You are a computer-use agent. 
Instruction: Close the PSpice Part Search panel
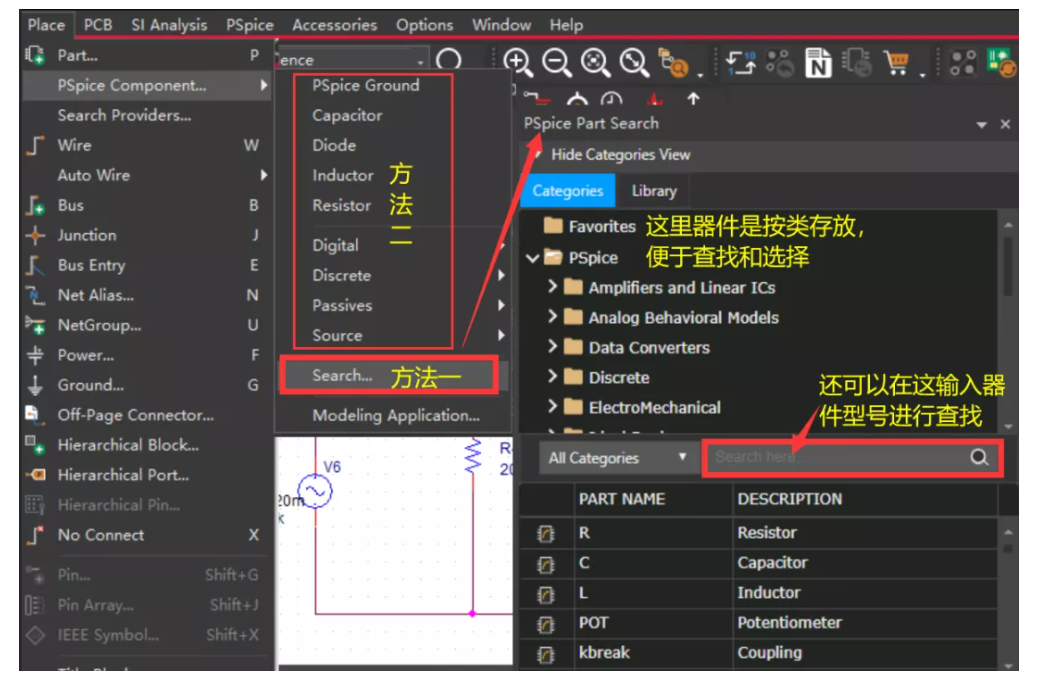(x=1005, y=125)
